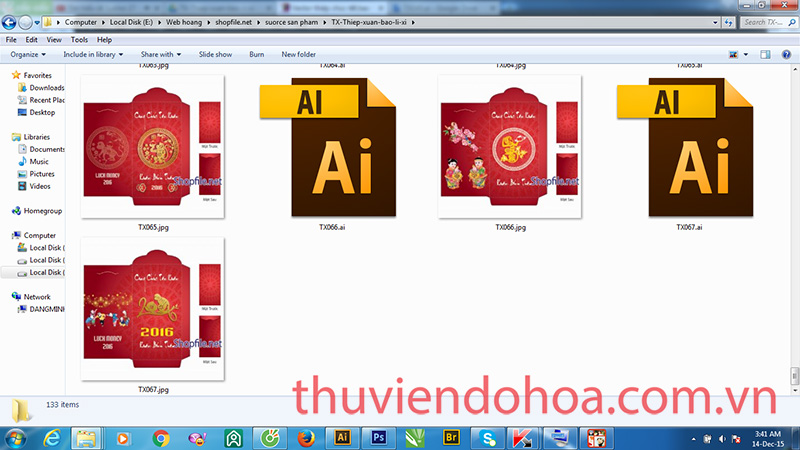Launch Internet Explorer from the taskbar
The image size is (800, 450).
click(x=52, y=438)
